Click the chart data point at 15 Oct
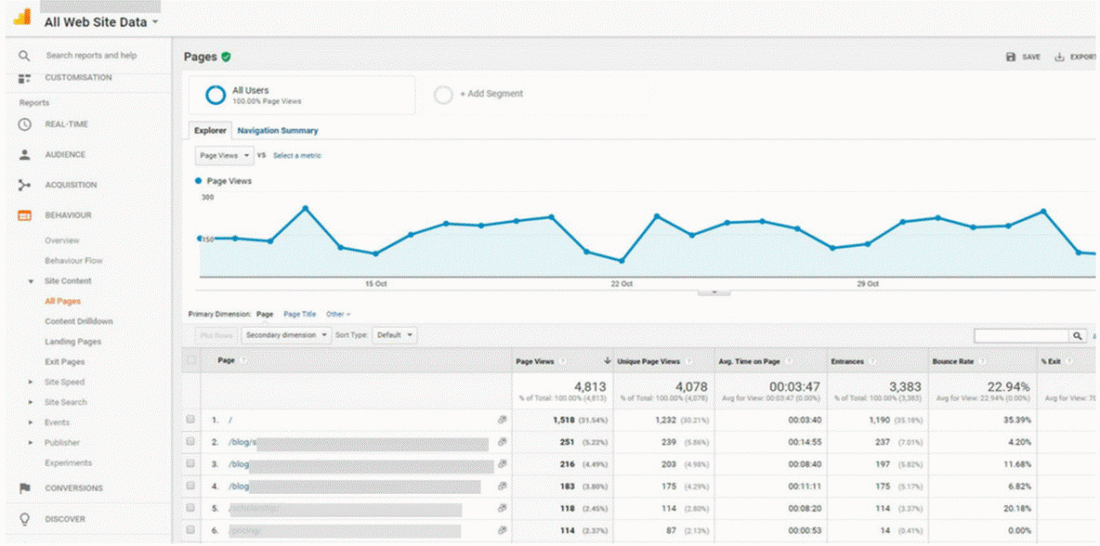 375,254
